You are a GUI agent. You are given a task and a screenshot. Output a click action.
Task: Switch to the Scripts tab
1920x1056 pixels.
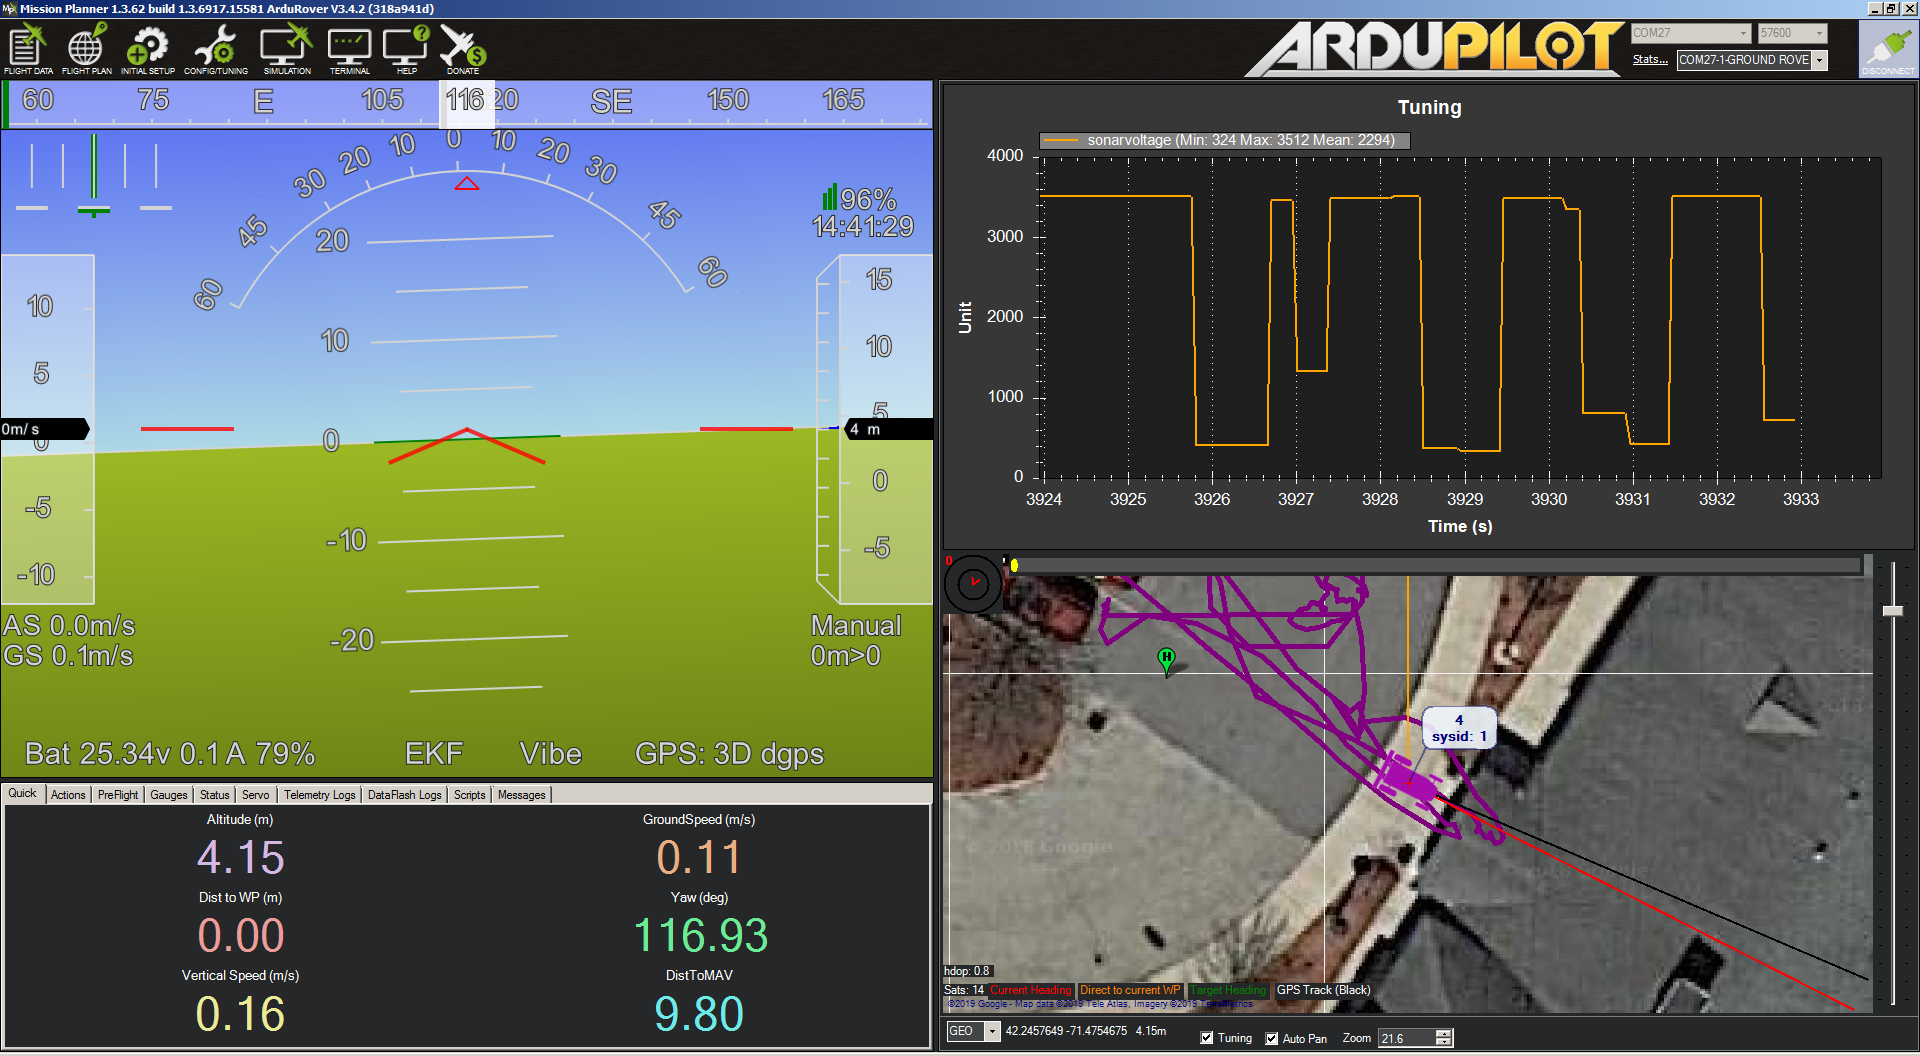[470, 795]
